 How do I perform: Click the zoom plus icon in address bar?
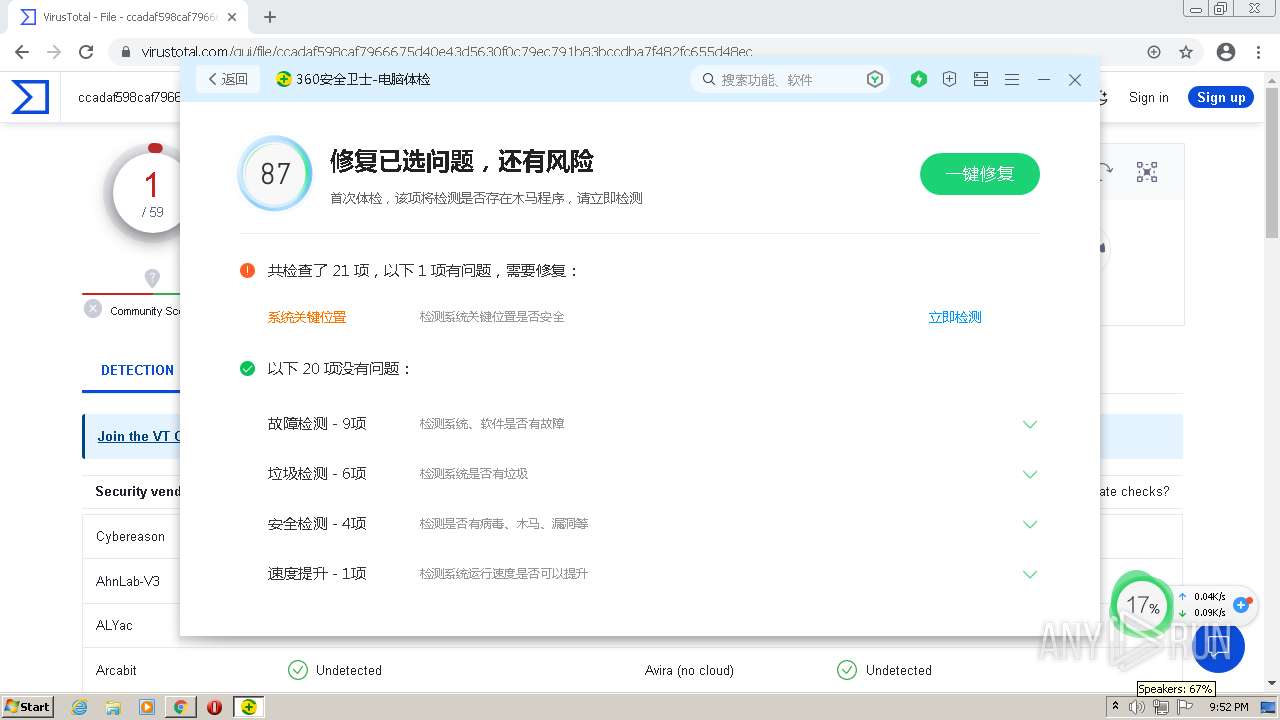coord(1154,52)
